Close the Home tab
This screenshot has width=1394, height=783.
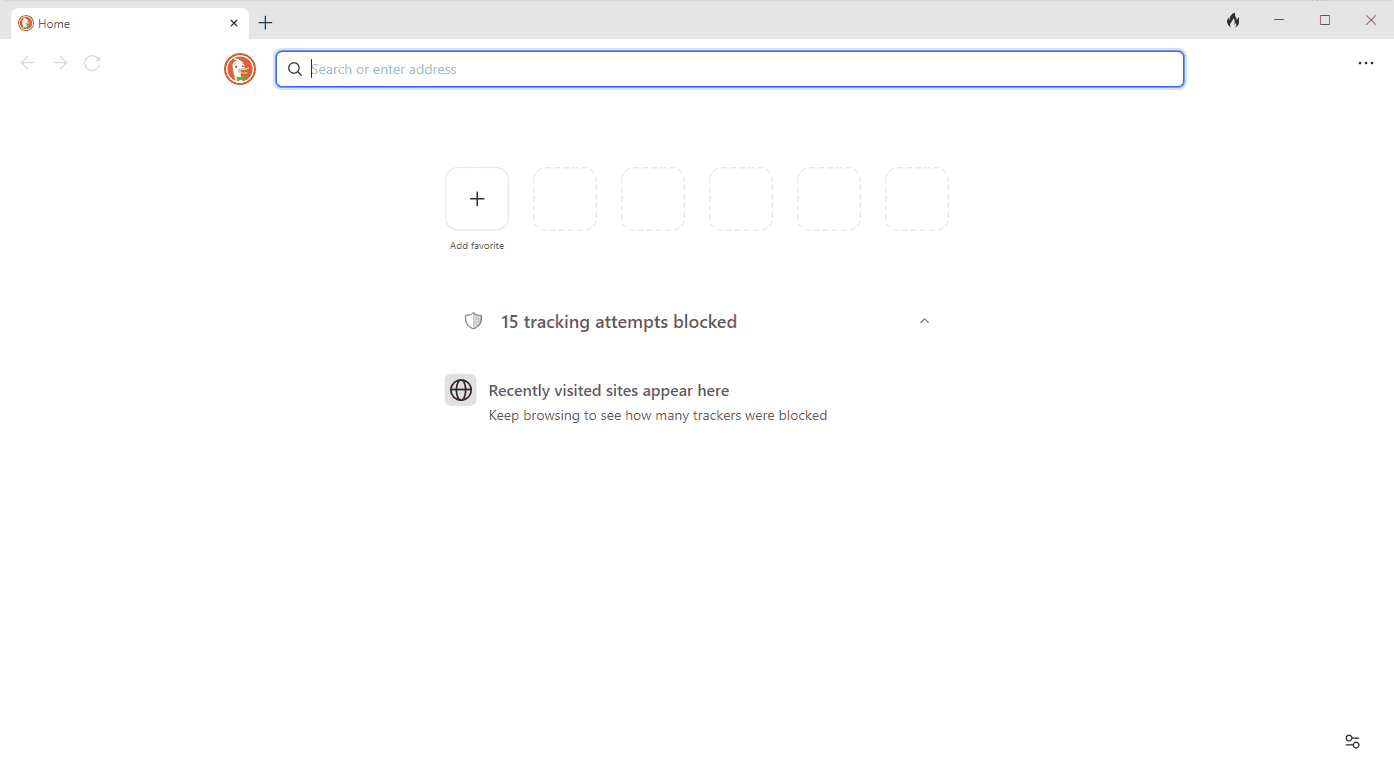click(234, 23)
